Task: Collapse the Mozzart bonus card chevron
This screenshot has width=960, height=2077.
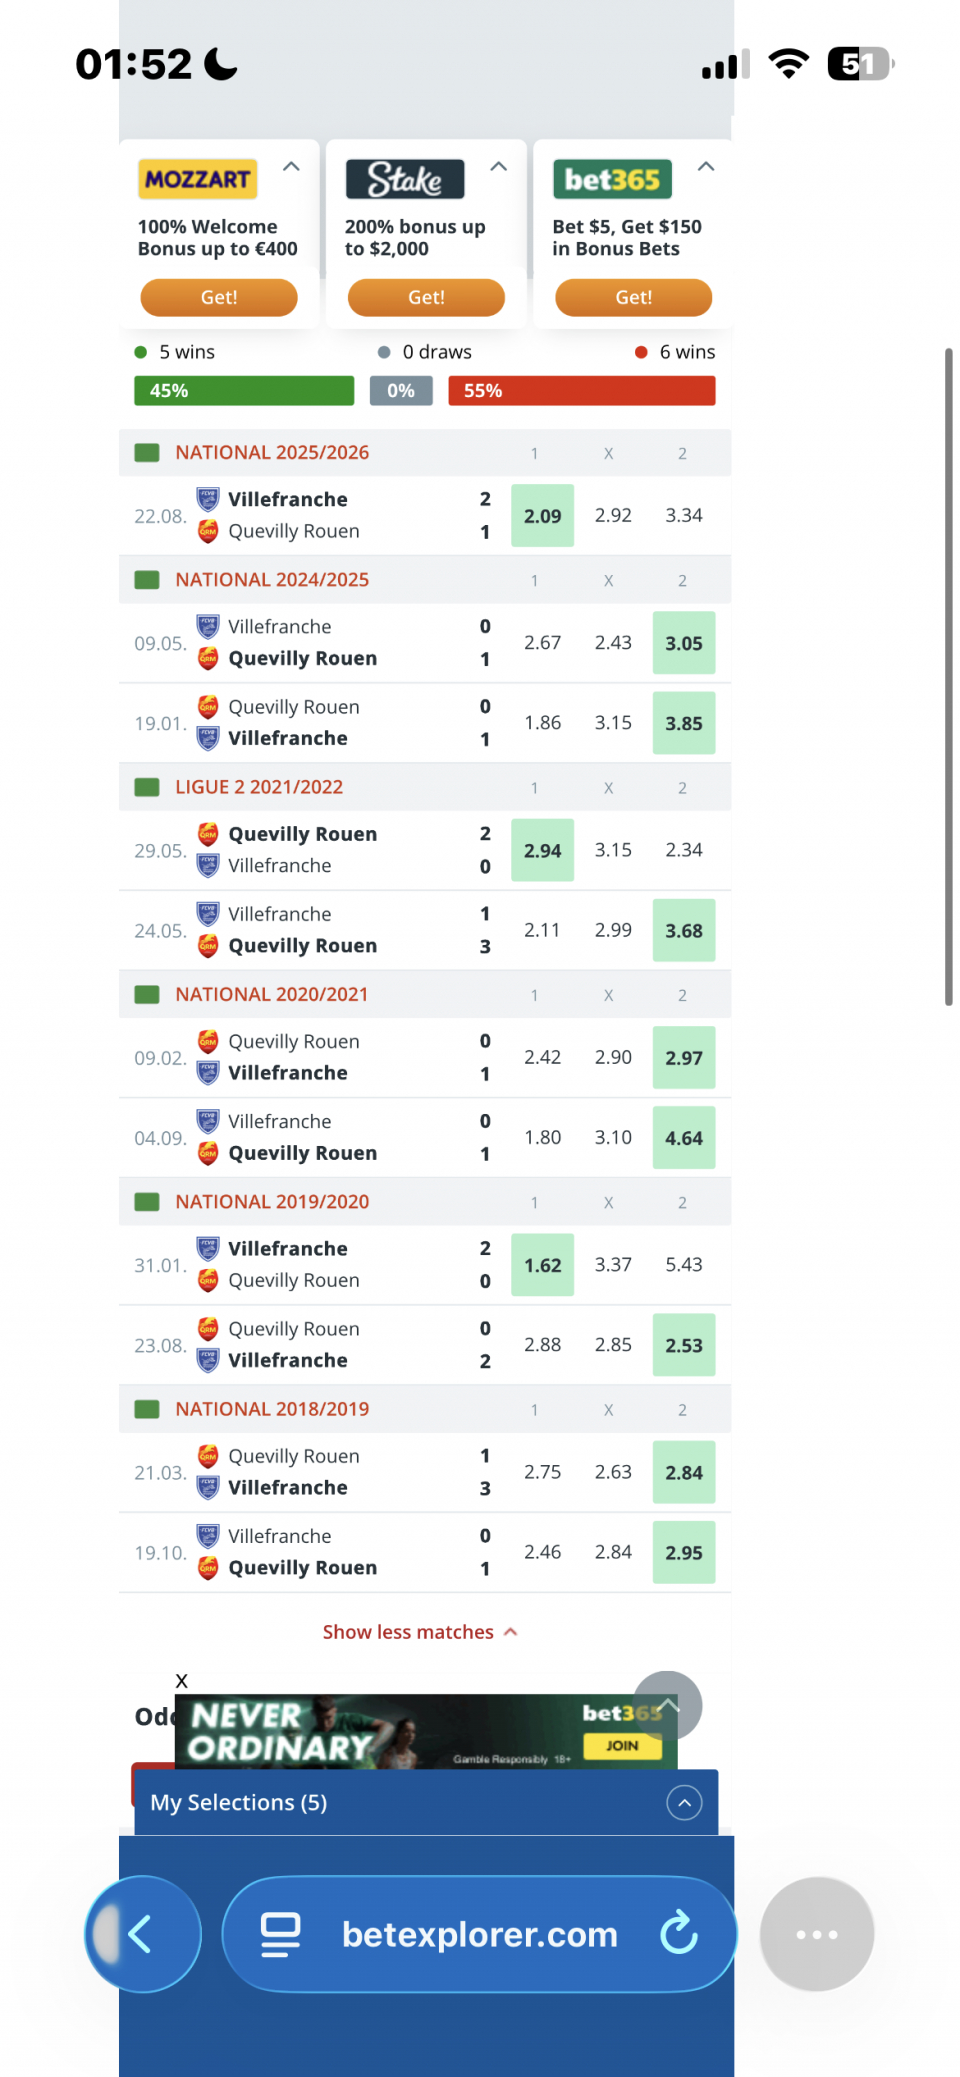Action: [x=291, y=167]
